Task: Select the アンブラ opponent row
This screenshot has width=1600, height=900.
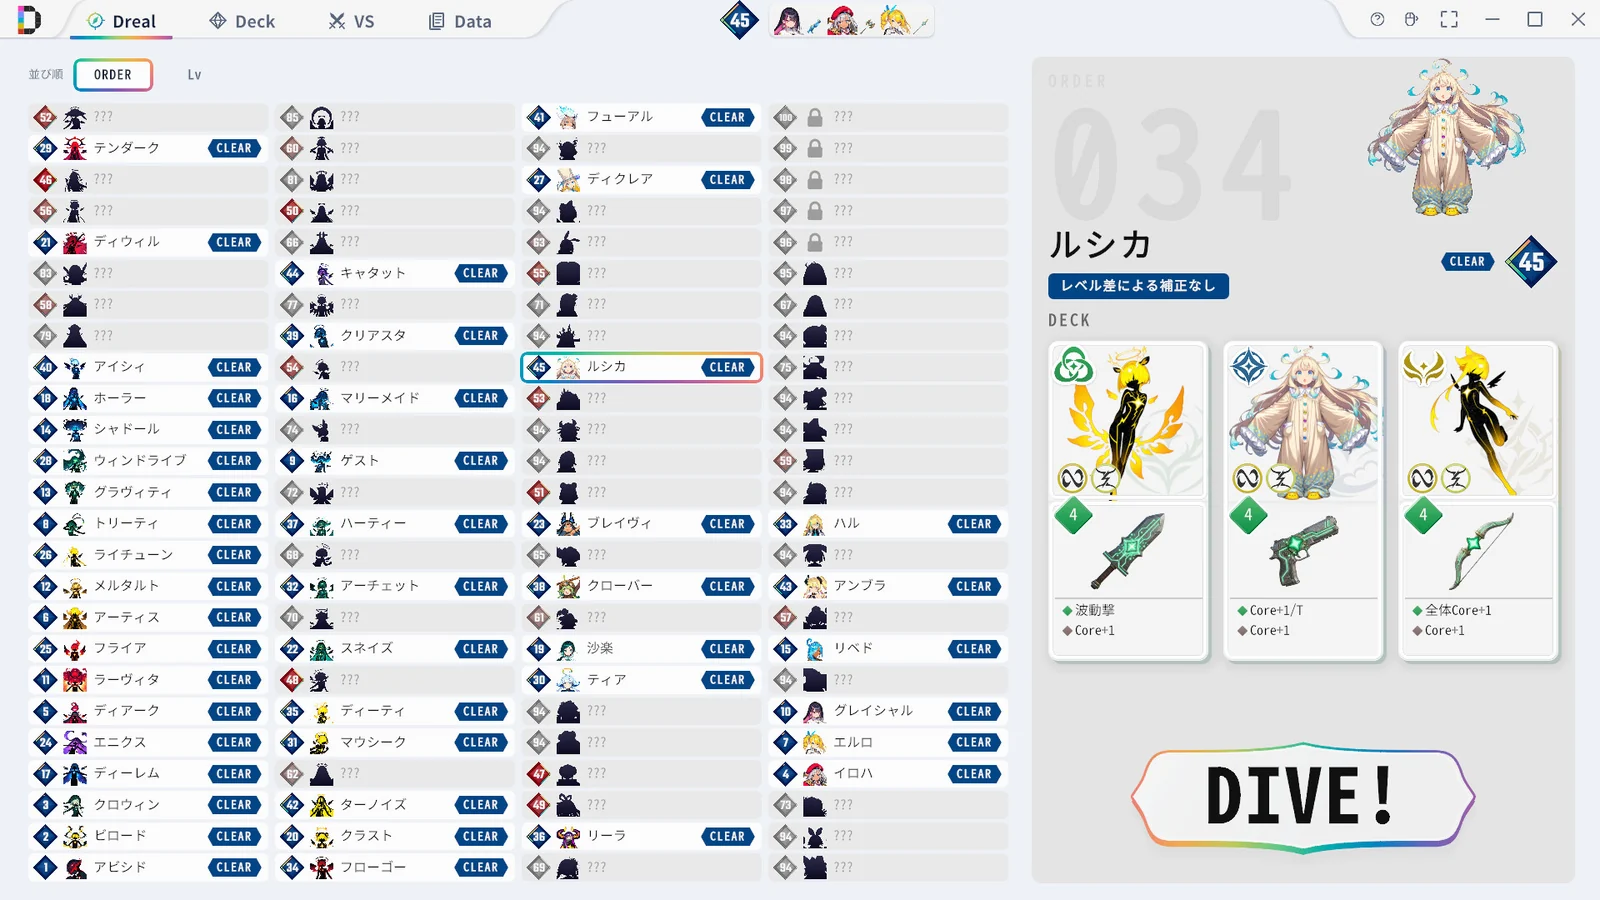Action: [x=888, y=586]
